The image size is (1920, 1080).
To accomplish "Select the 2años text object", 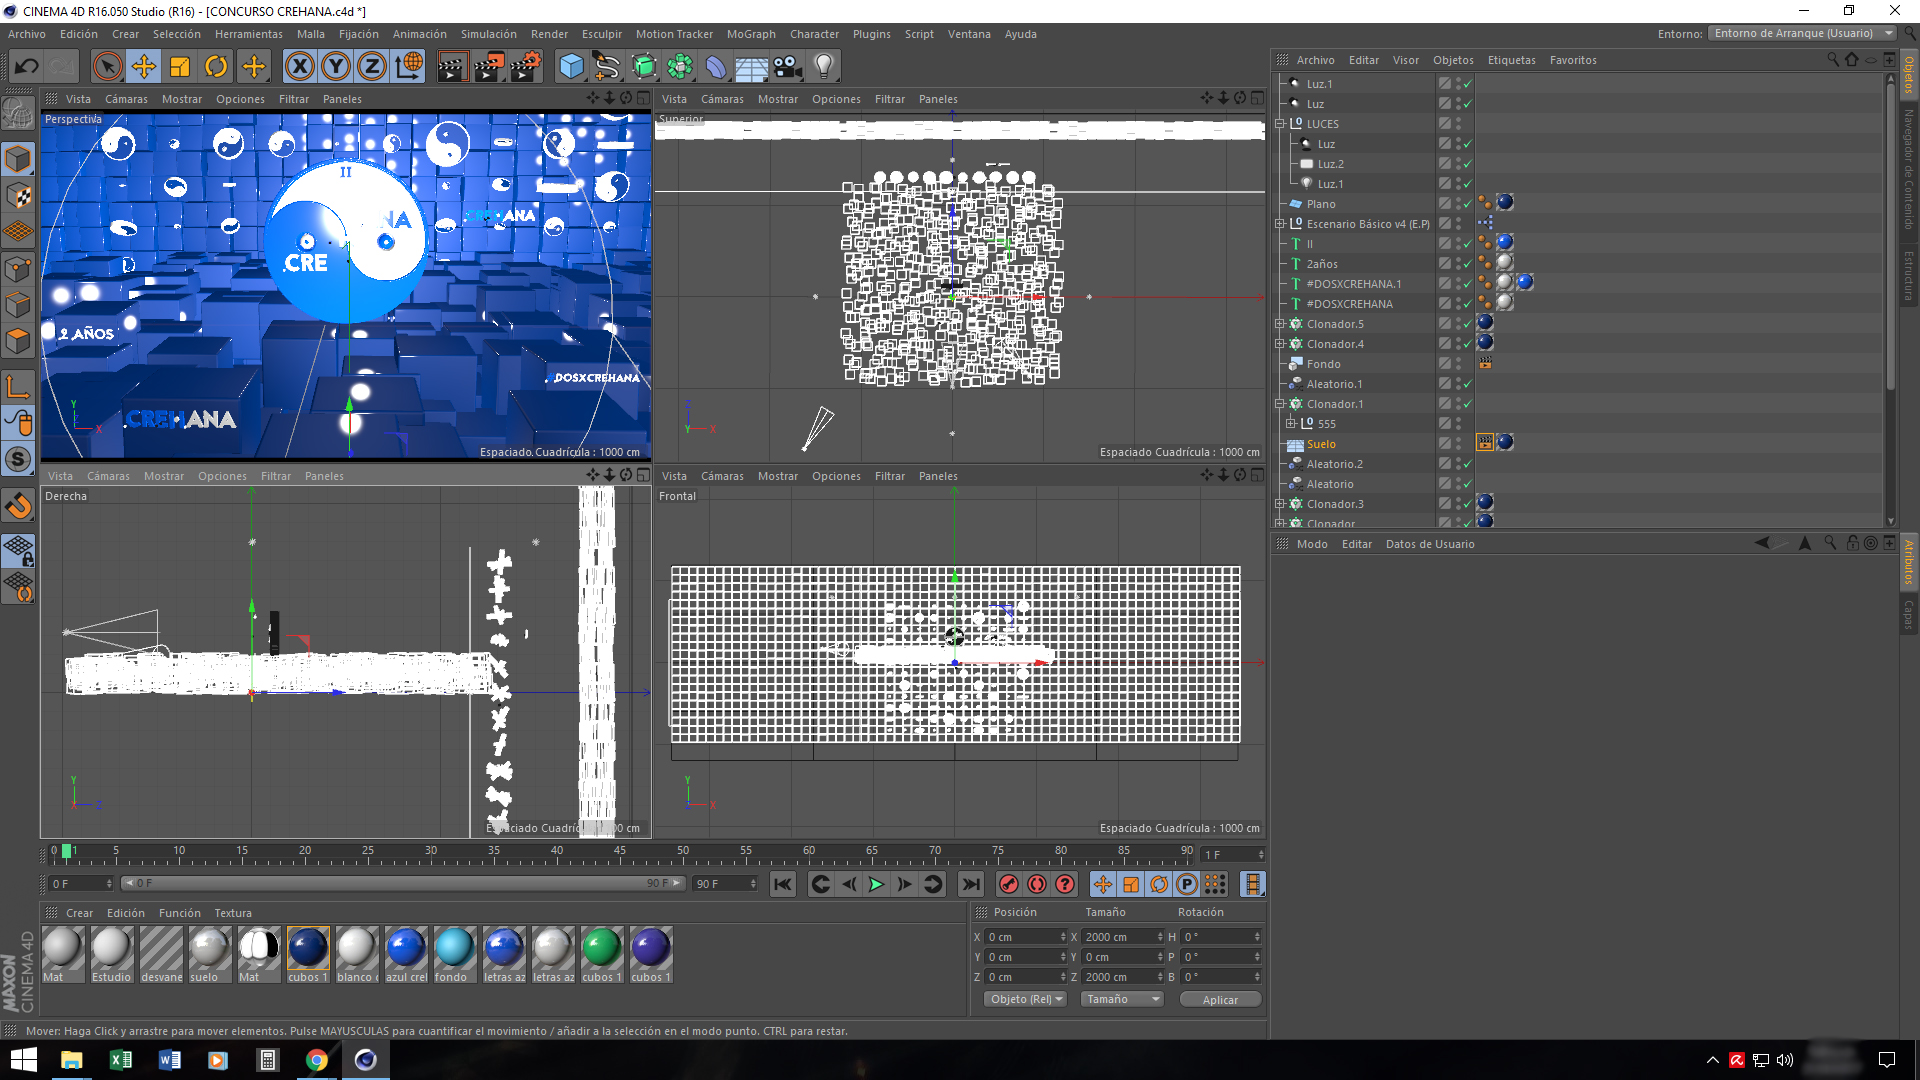I will pos(1322,264).
